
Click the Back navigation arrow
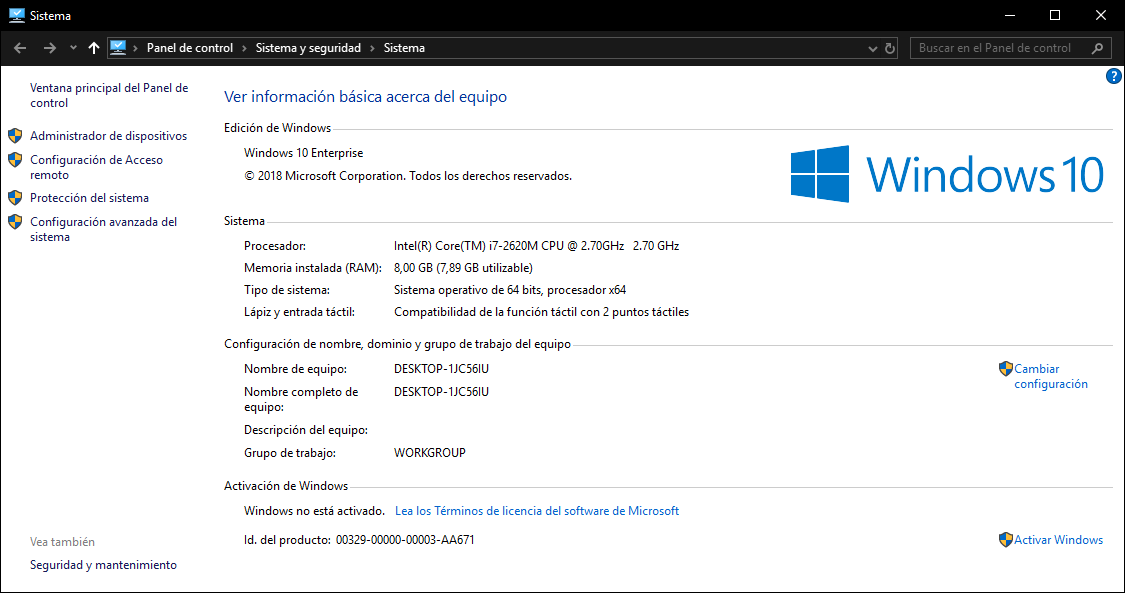coord(20,48)
